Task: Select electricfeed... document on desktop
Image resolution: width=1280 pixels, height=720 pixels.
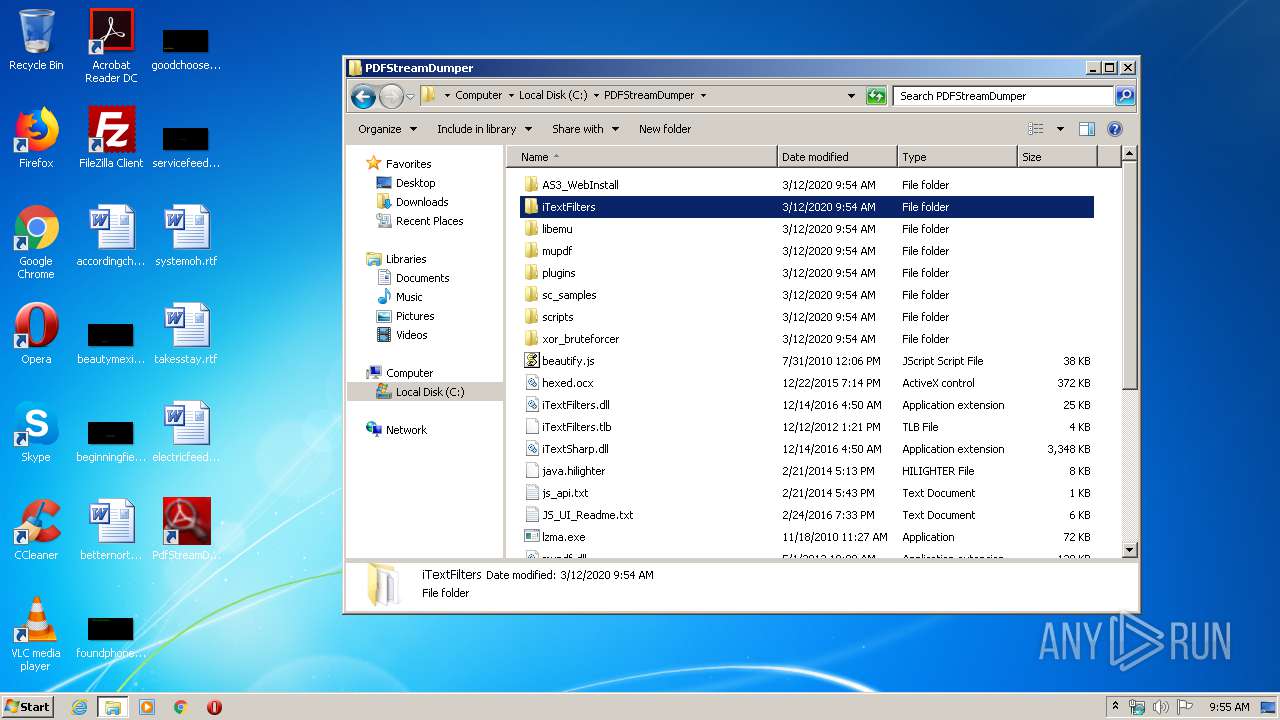Action: coord(187,432)
